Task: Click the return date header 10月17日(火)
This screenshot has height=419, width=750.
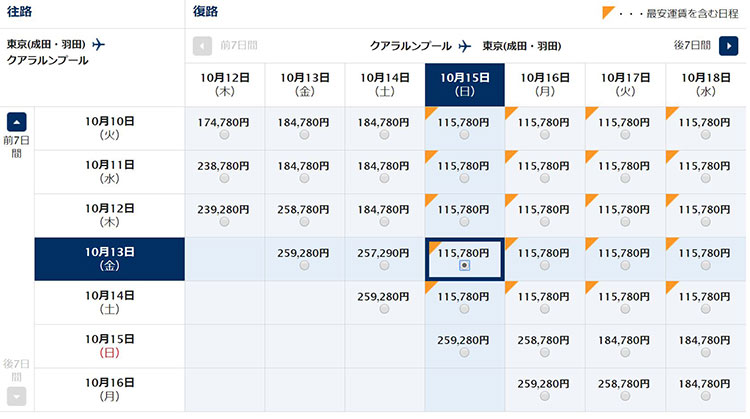Action: [625, 85]
